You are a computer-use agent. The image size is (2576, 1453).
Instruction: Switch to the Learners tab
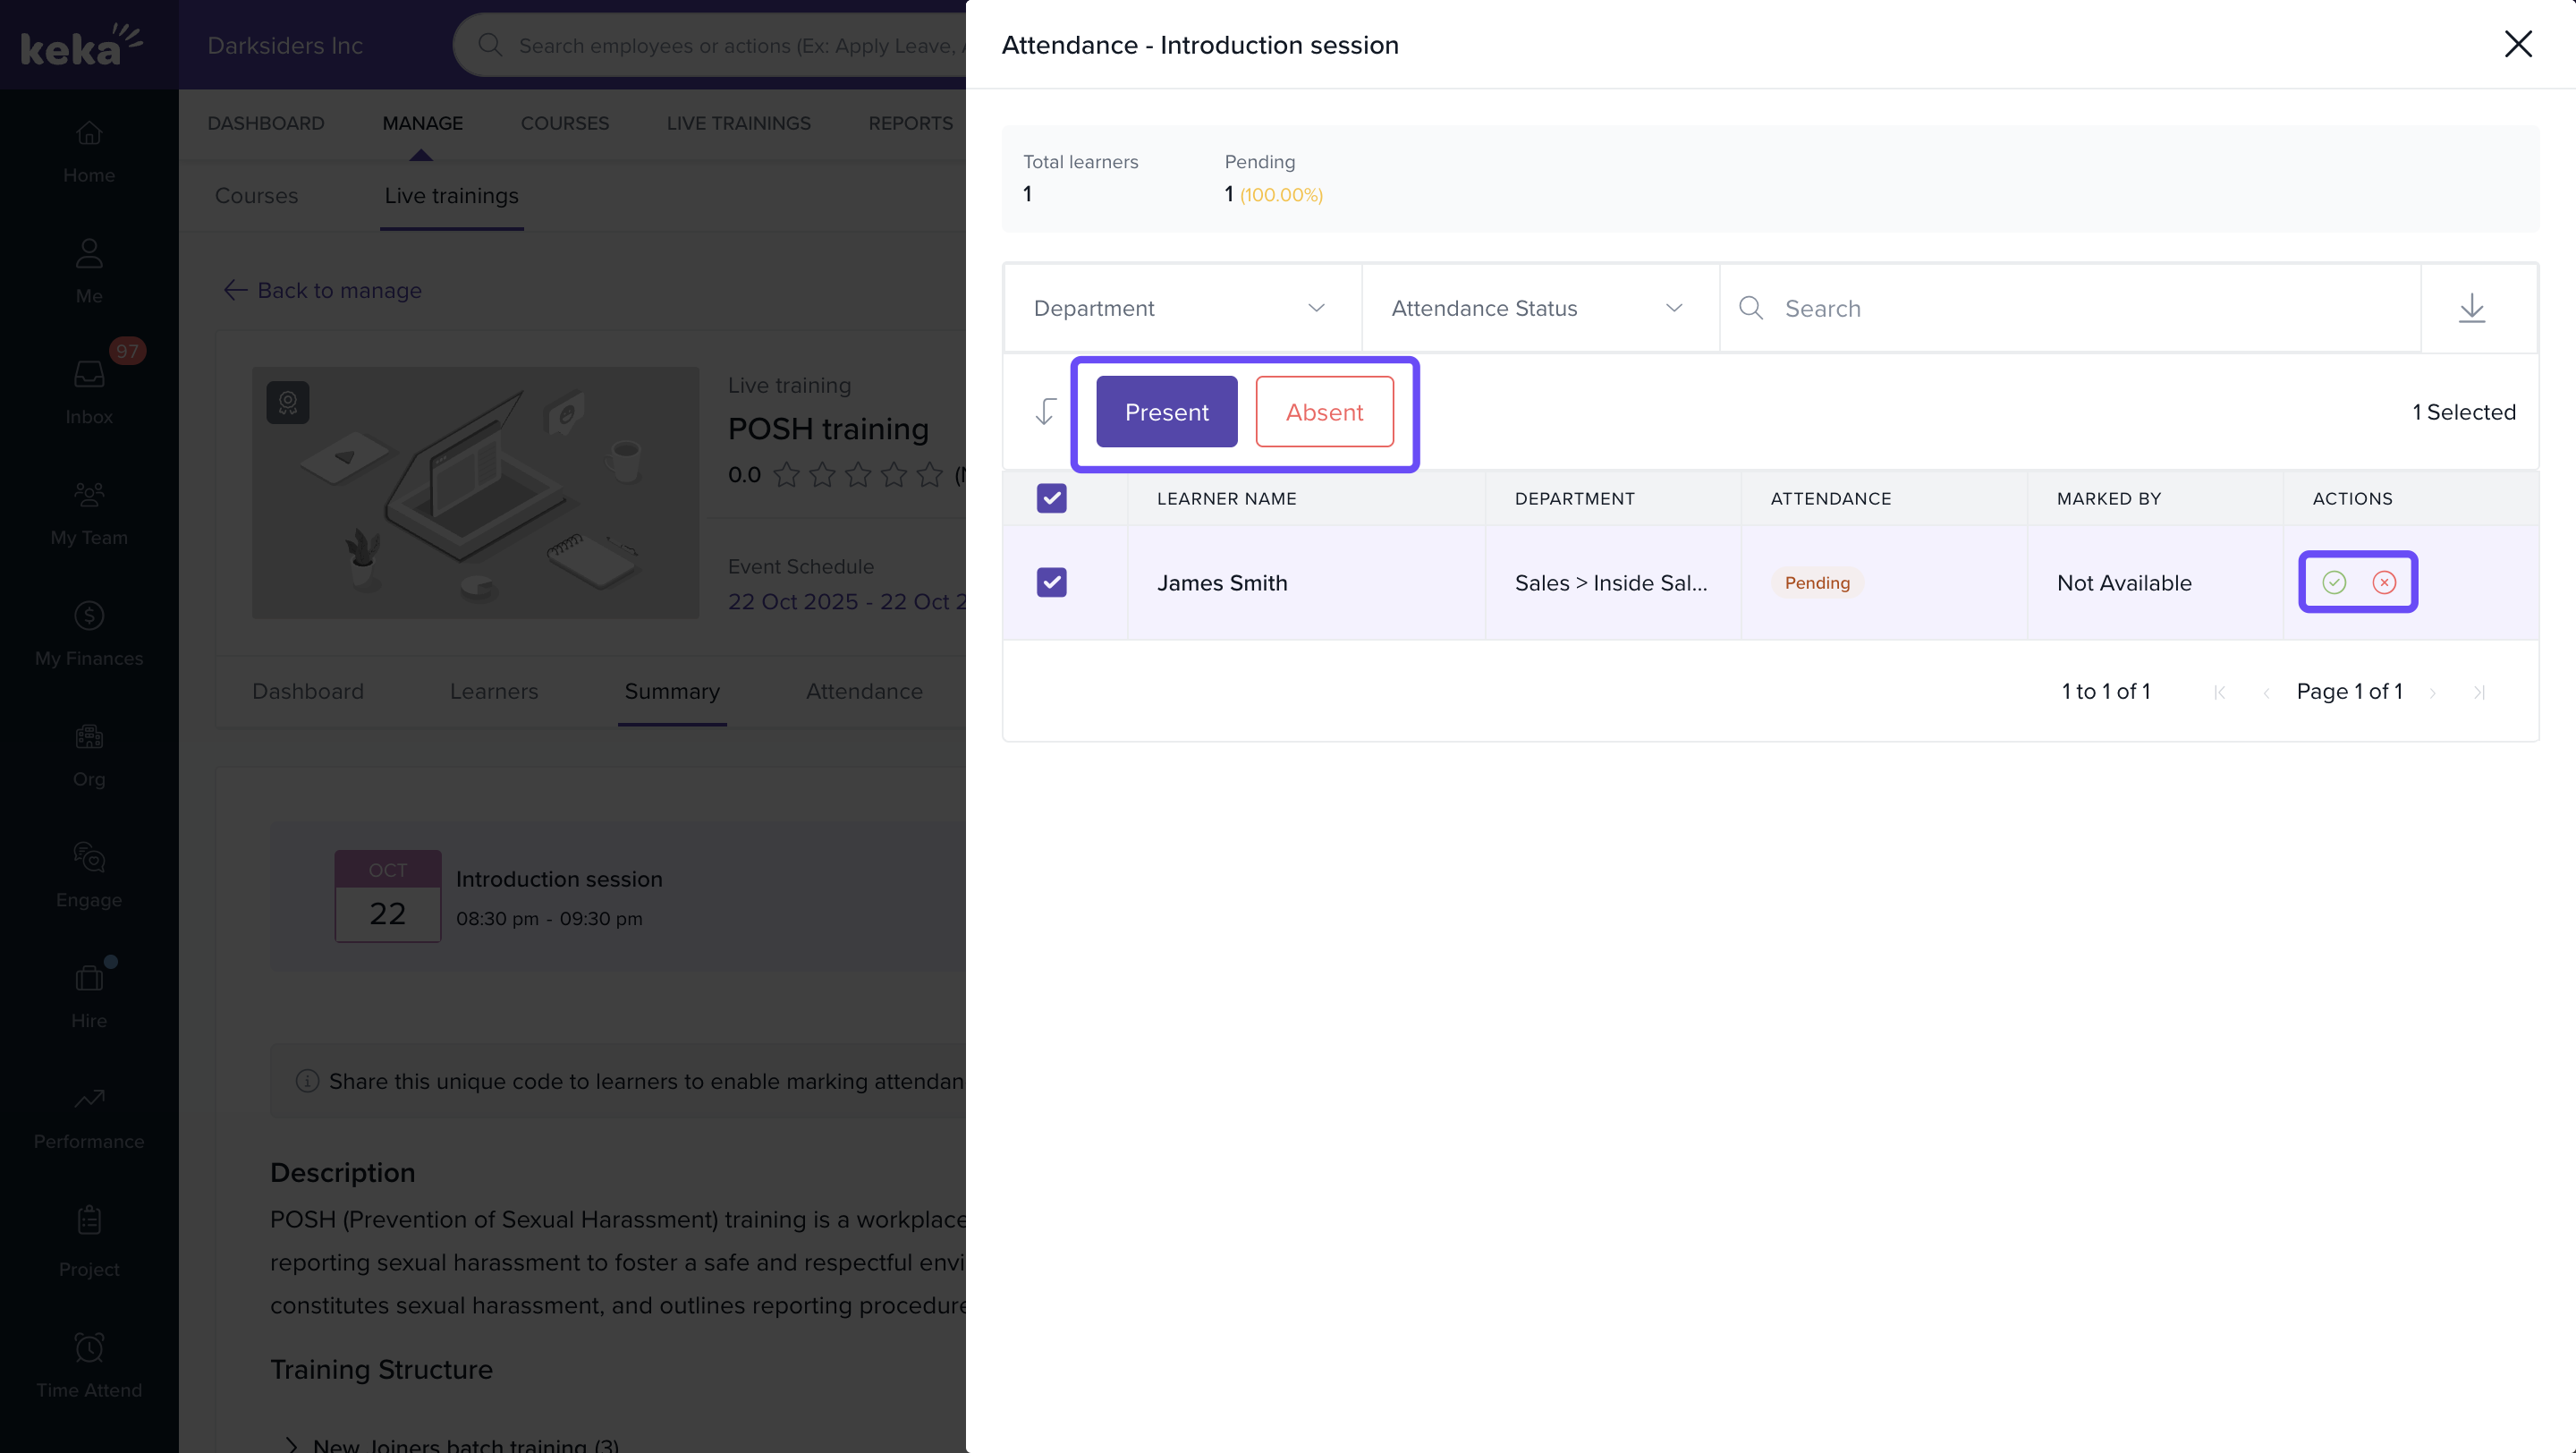pyautogui.click(x=493, y=691)
